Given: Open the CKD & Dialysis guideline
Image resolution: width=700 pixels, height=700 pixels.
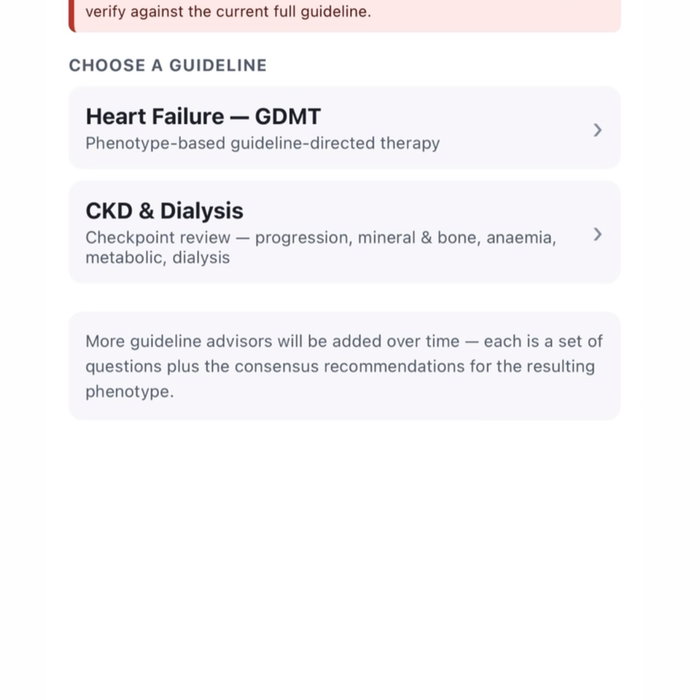Looking at the screenshot, I should [344, 232].
